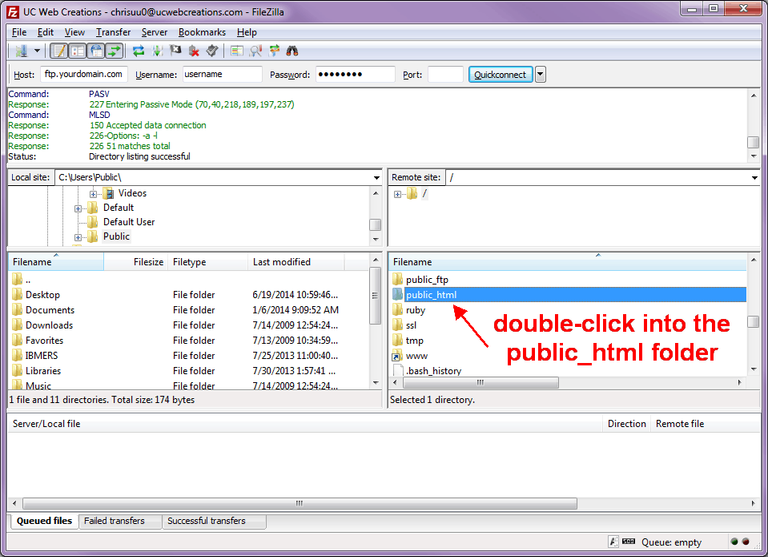Click the queue pane horizontal scrollbar
This screenshot has width=768, height=557.
(300, 503)
